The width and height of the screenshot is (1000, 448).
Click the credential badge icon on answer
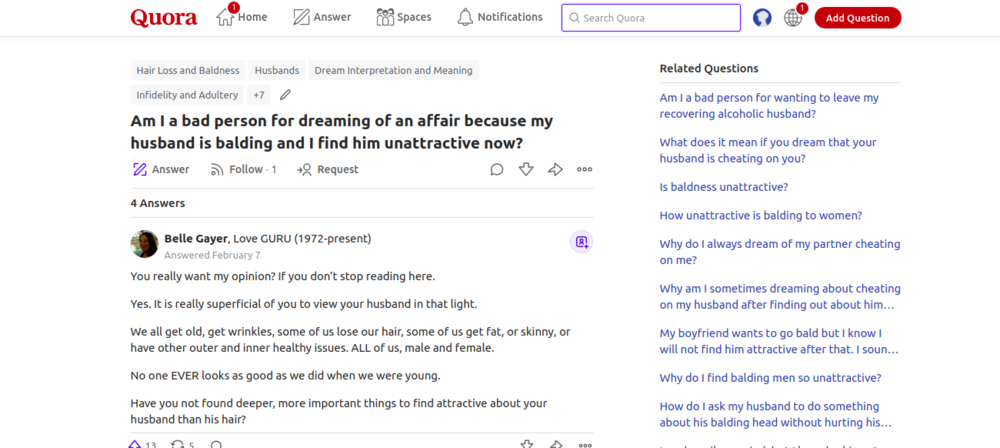click(581, 241)
